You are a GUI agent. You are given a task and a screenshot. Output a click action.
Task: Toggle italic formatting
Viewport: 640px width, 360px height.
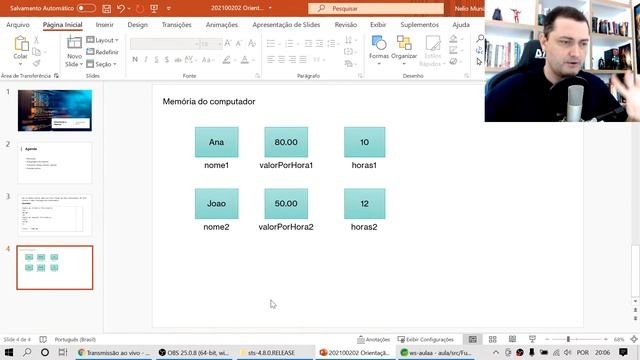(146, 60)
